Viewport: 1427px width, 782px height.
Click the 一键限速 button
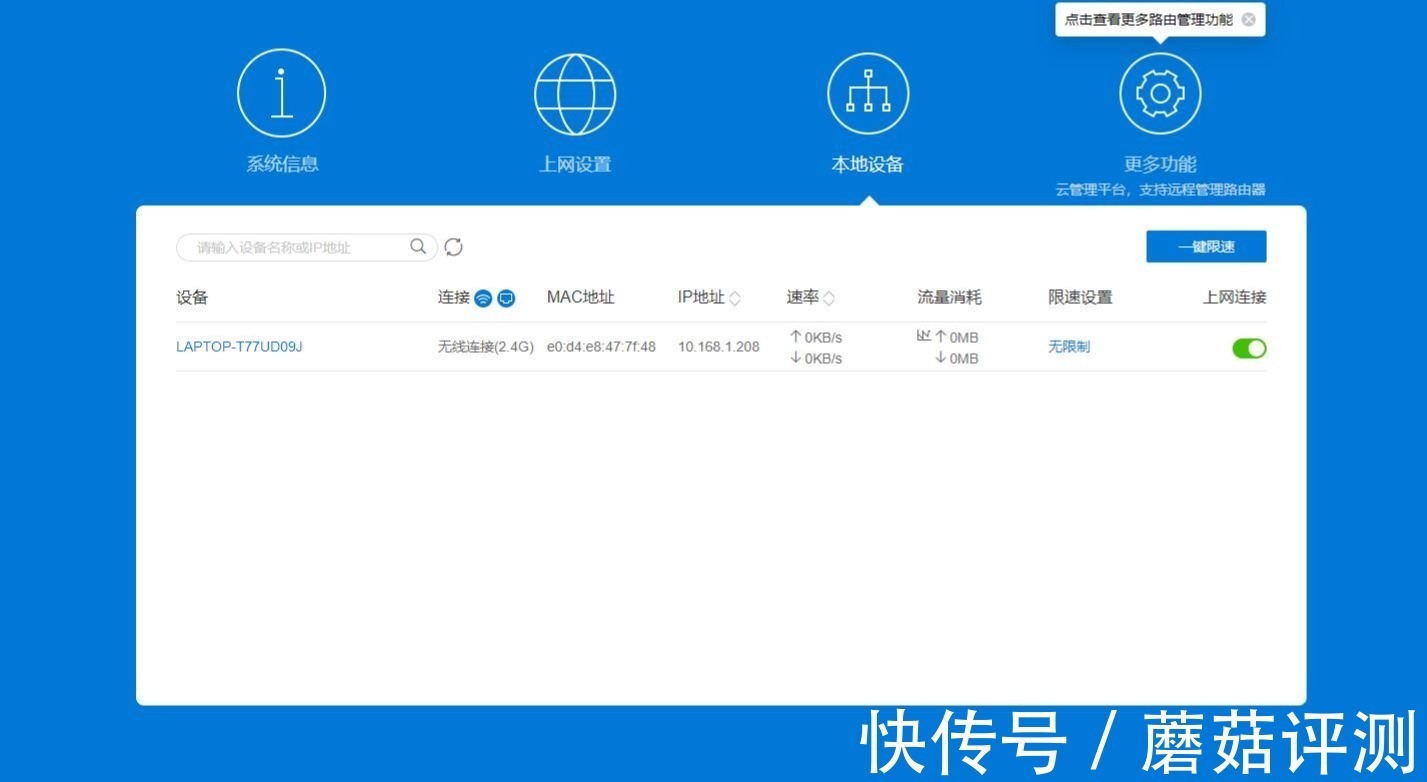1206,247
